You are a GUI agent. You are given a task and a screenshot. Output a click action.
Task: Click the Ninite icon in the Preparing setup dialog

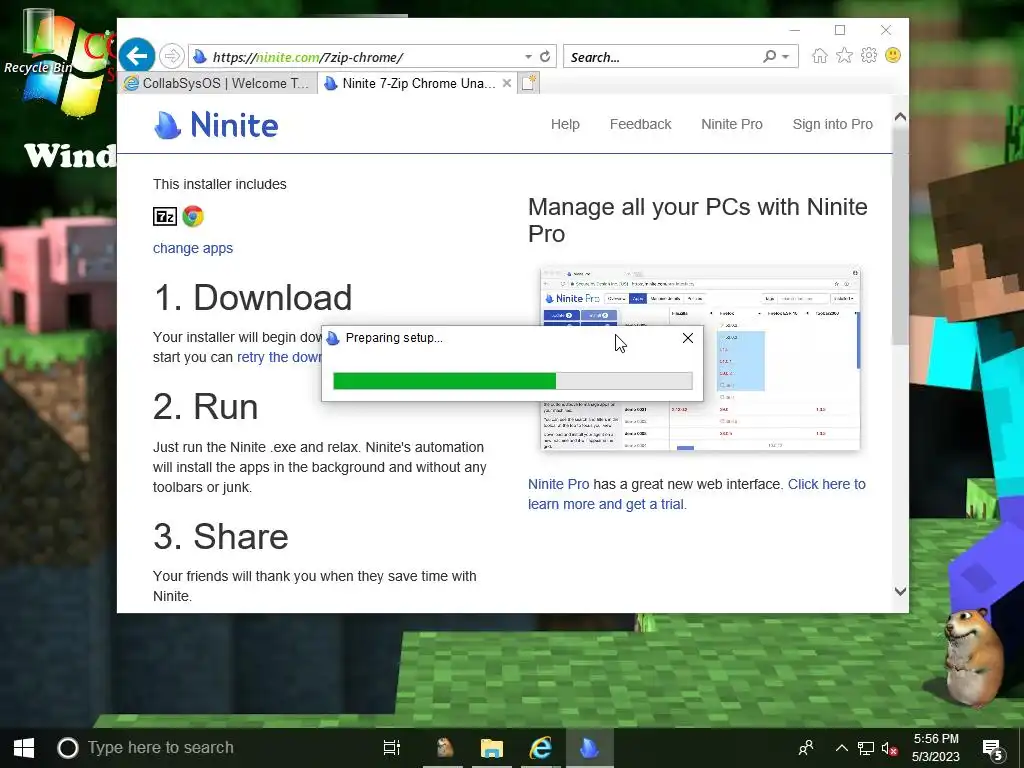[333, 338]
